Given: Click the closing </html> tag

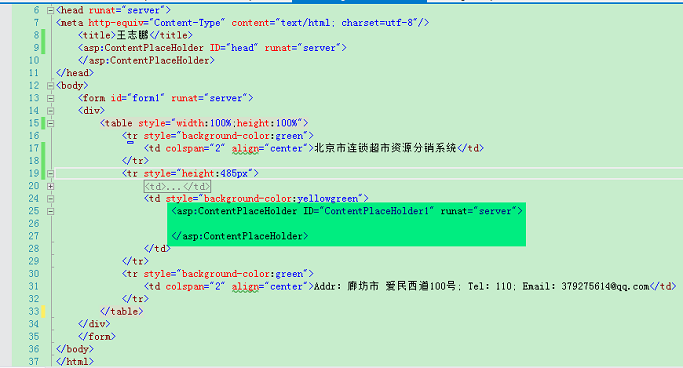Looking at the screenshot, I should 75,362.
